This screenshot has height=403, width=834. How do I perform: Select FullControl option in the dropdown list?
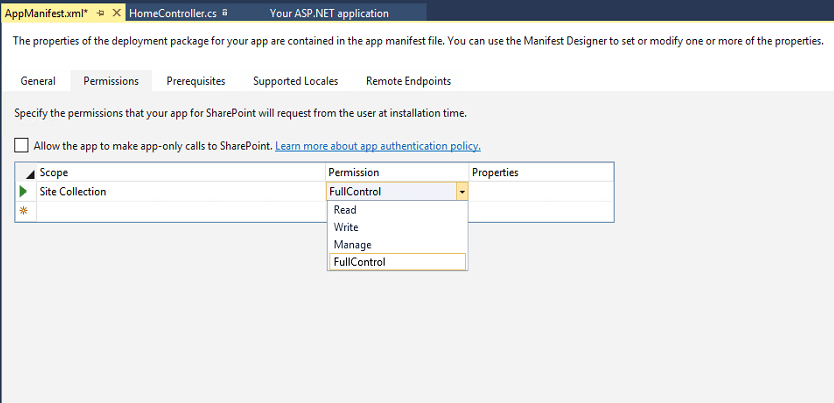[397, 262]
